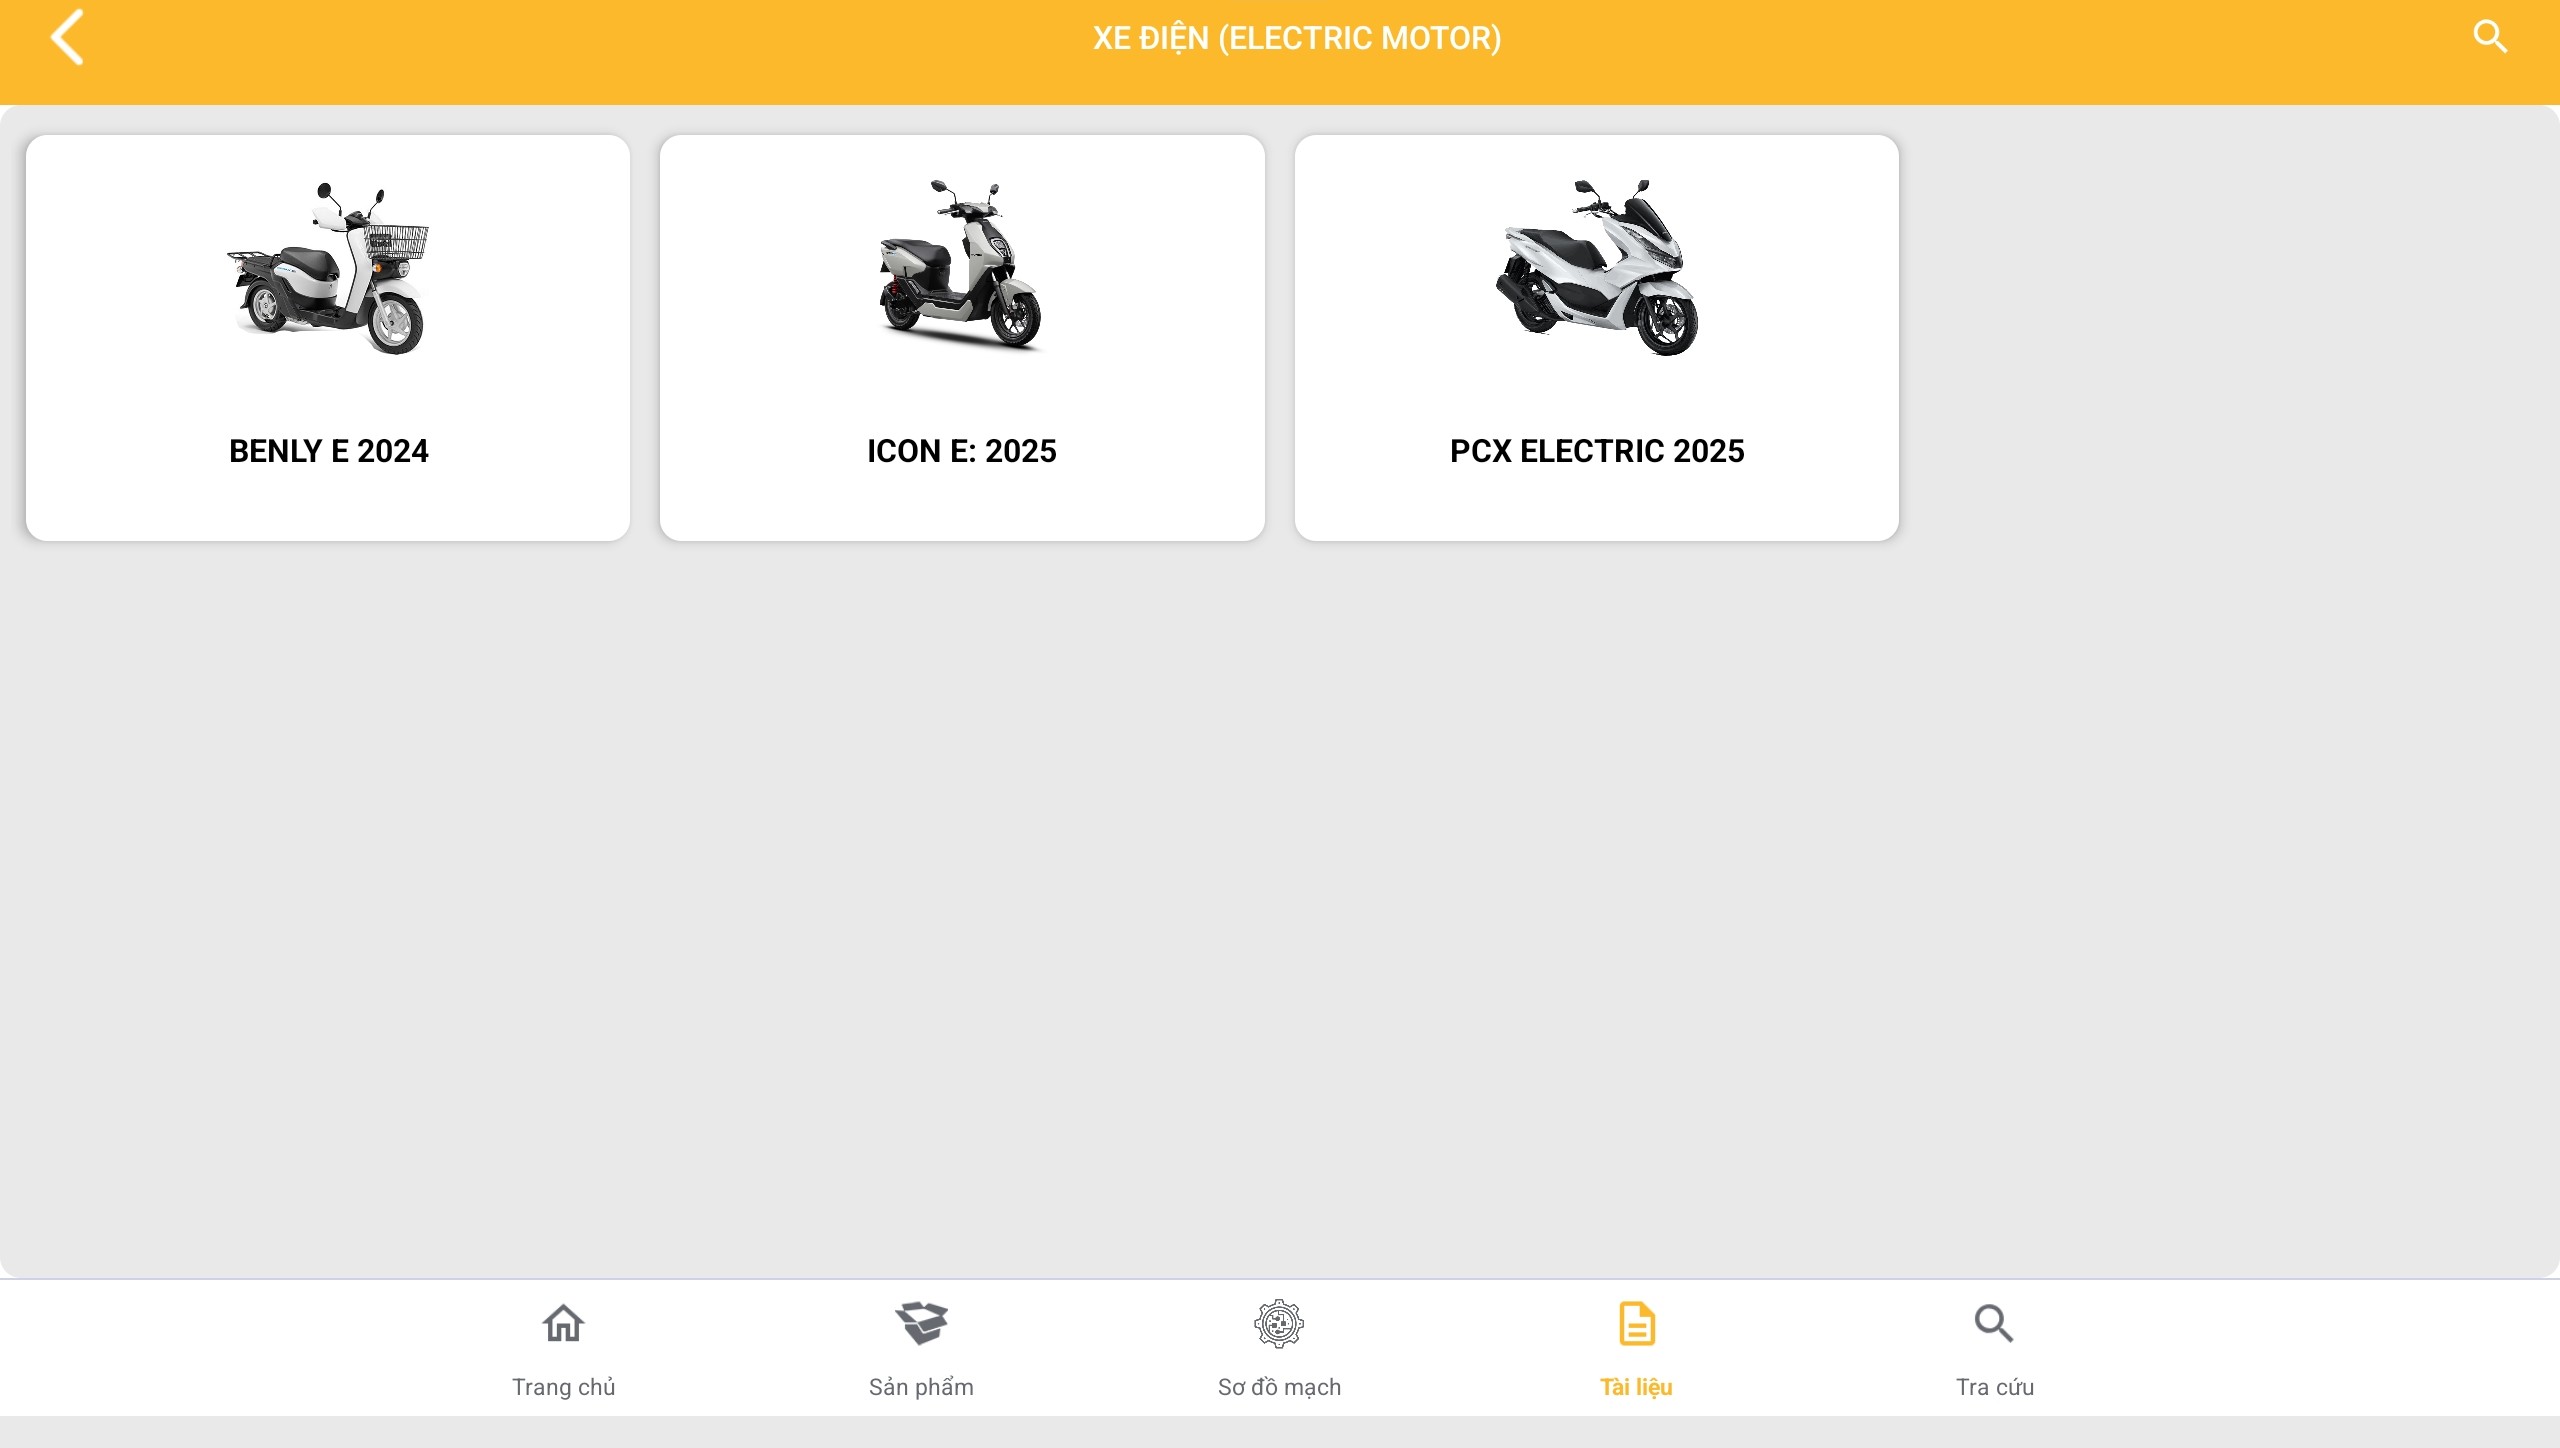Go back using the header arrow
Viewport: 2560px width, 1448px height.
[67, 38]
